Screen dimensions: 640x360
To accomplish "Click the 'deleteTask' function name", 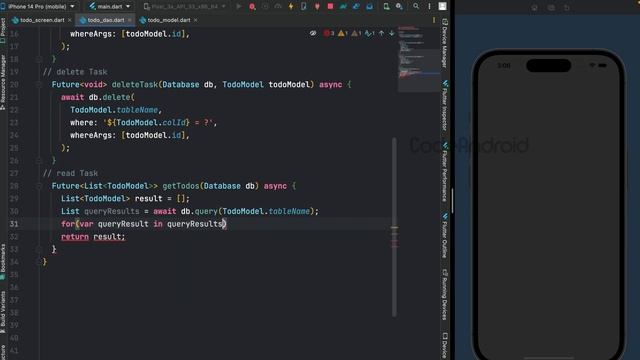I will click(x=135, y=84).
